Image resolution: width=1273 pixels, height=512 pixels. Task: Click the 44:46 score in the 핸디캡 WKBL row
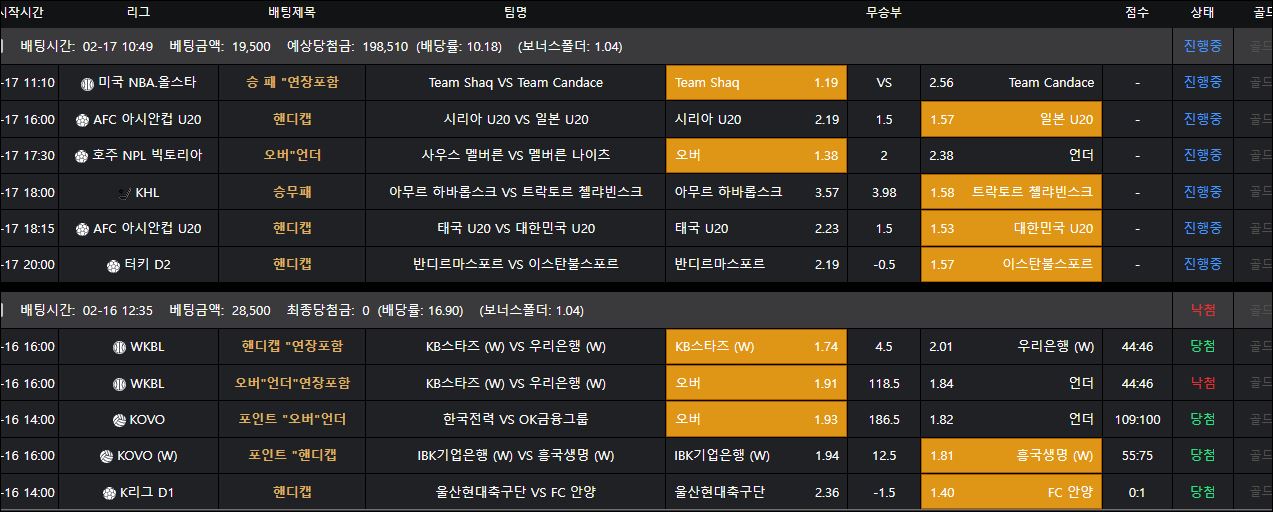point(1137,347)
